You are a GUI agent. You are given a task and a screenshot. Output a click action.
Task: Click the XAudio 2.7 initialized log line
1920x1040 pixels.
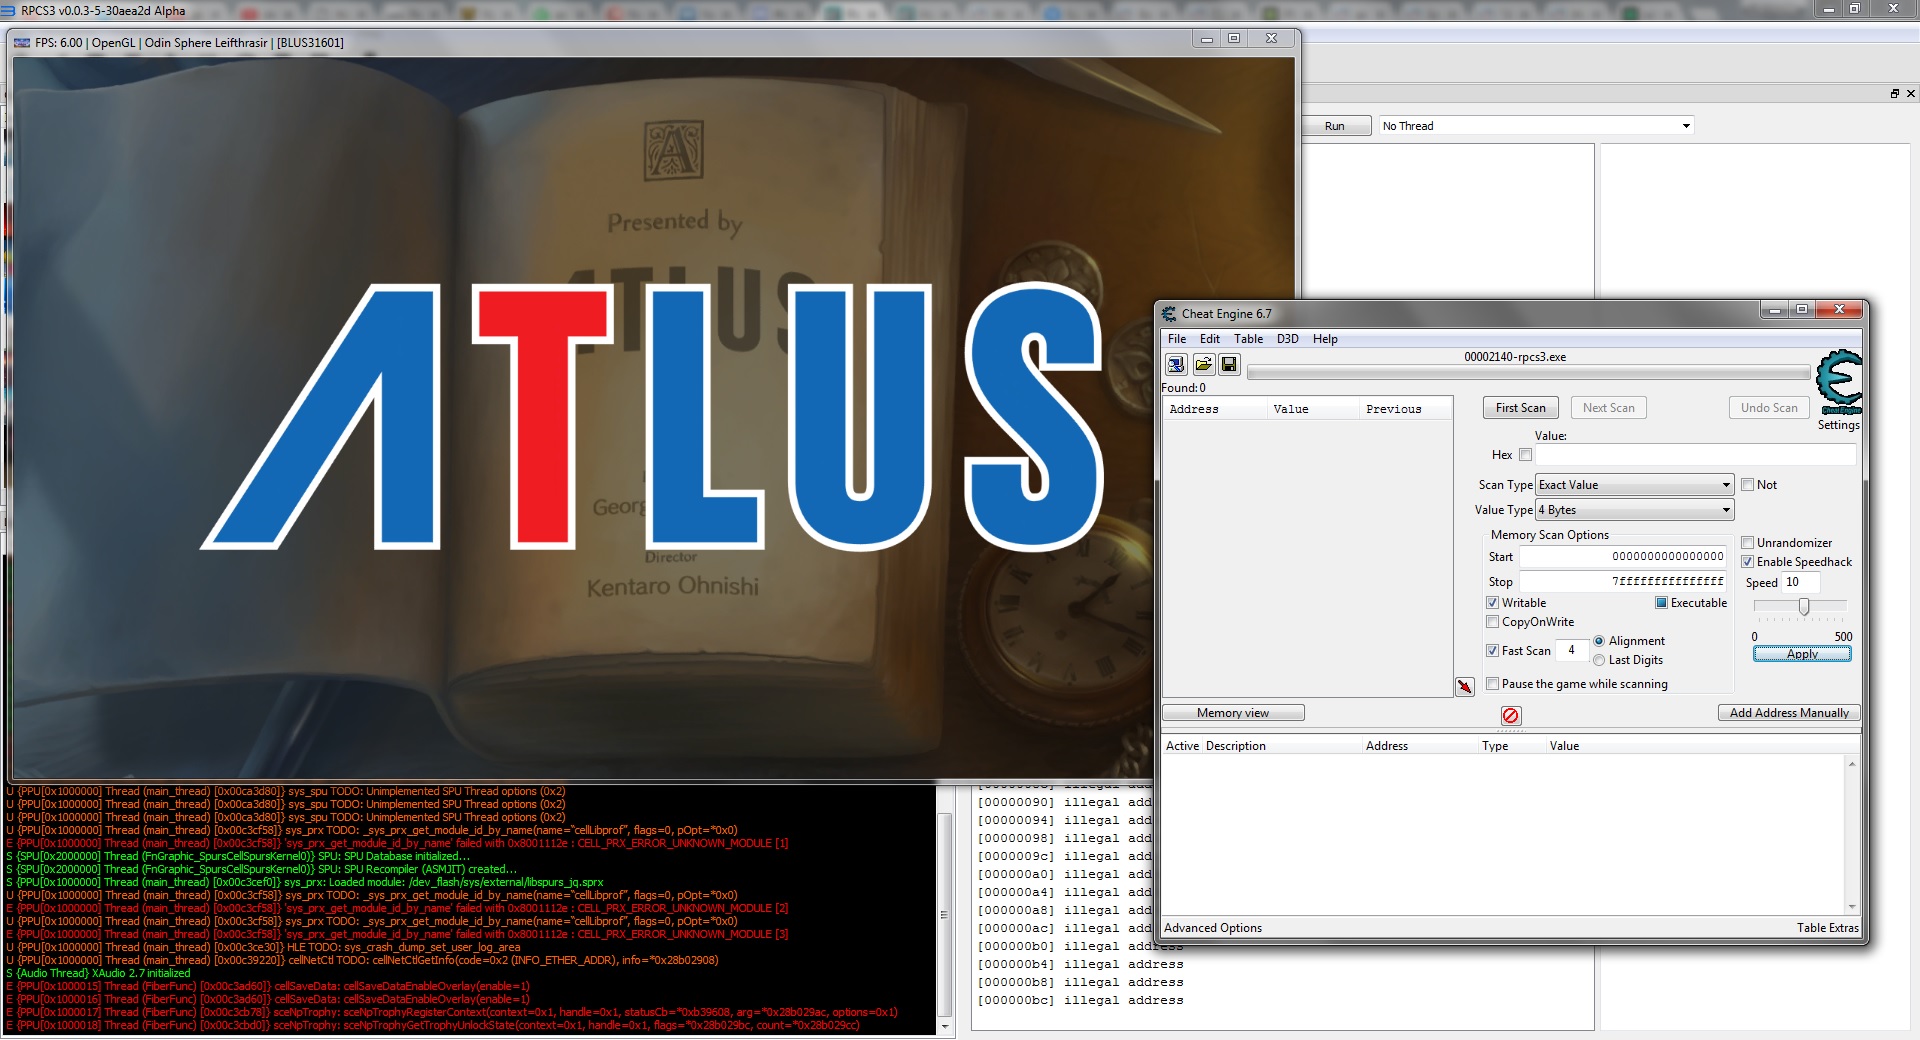(98, 973)
